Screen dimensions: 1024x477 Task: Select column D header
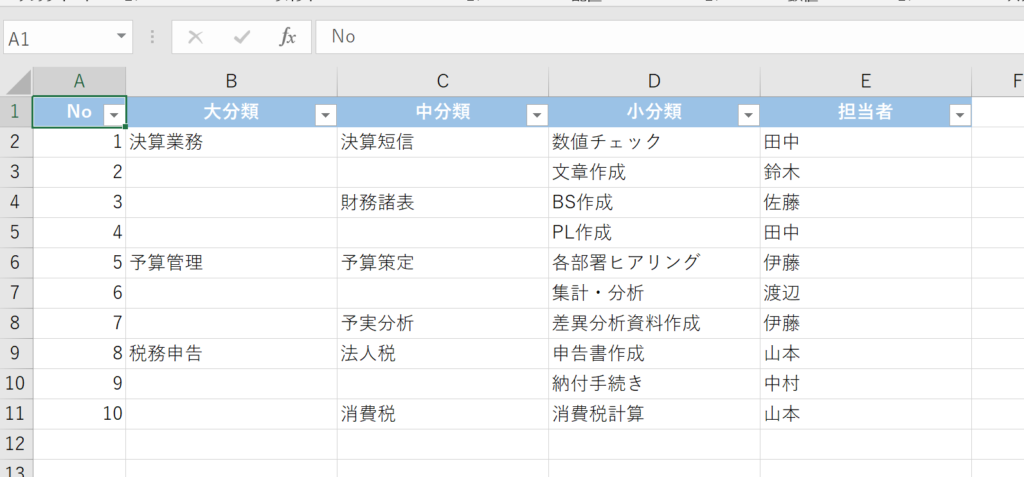tap(654, 81)
